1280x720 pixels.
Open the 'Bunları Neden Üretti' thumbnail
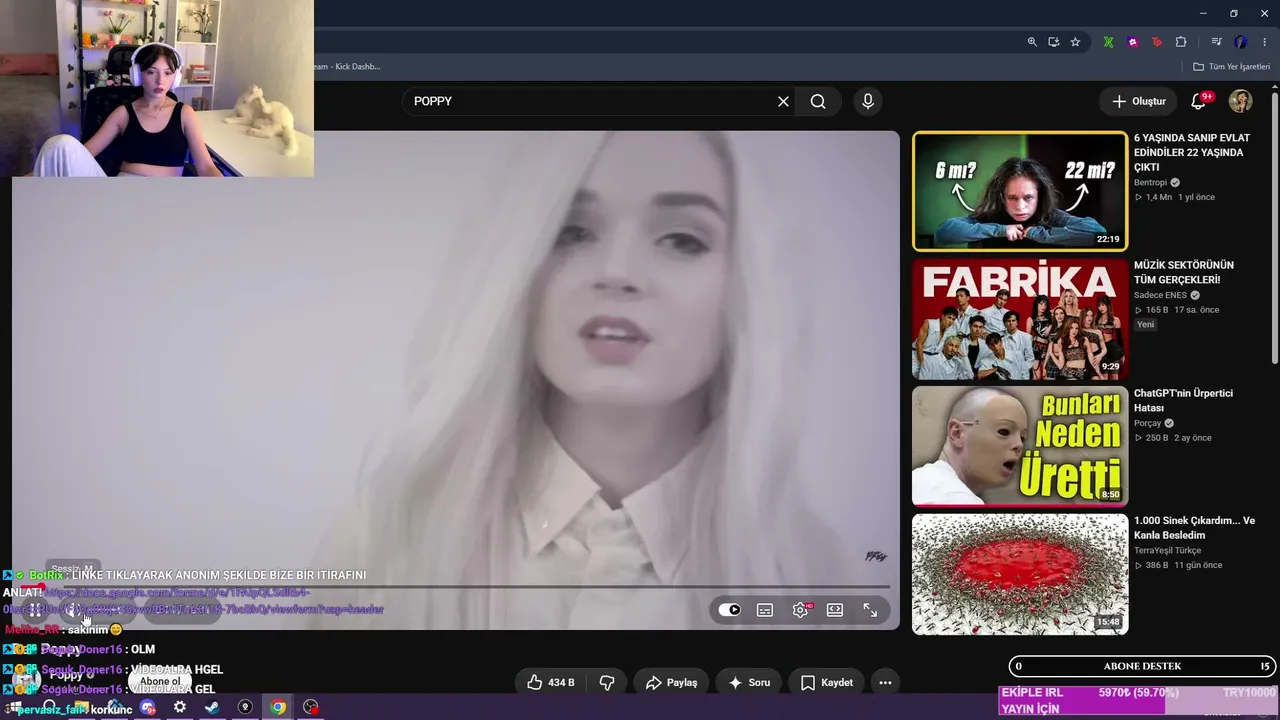pyautogui.click(x=1020, y=446)
